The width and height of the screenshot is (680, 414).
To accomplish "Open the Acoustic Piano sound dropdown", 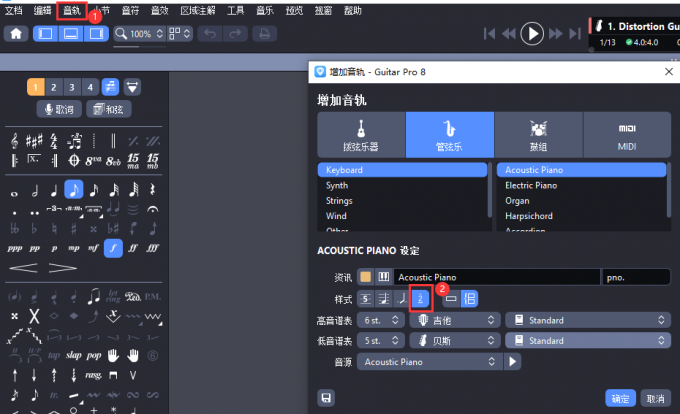I will click(429, 362).
